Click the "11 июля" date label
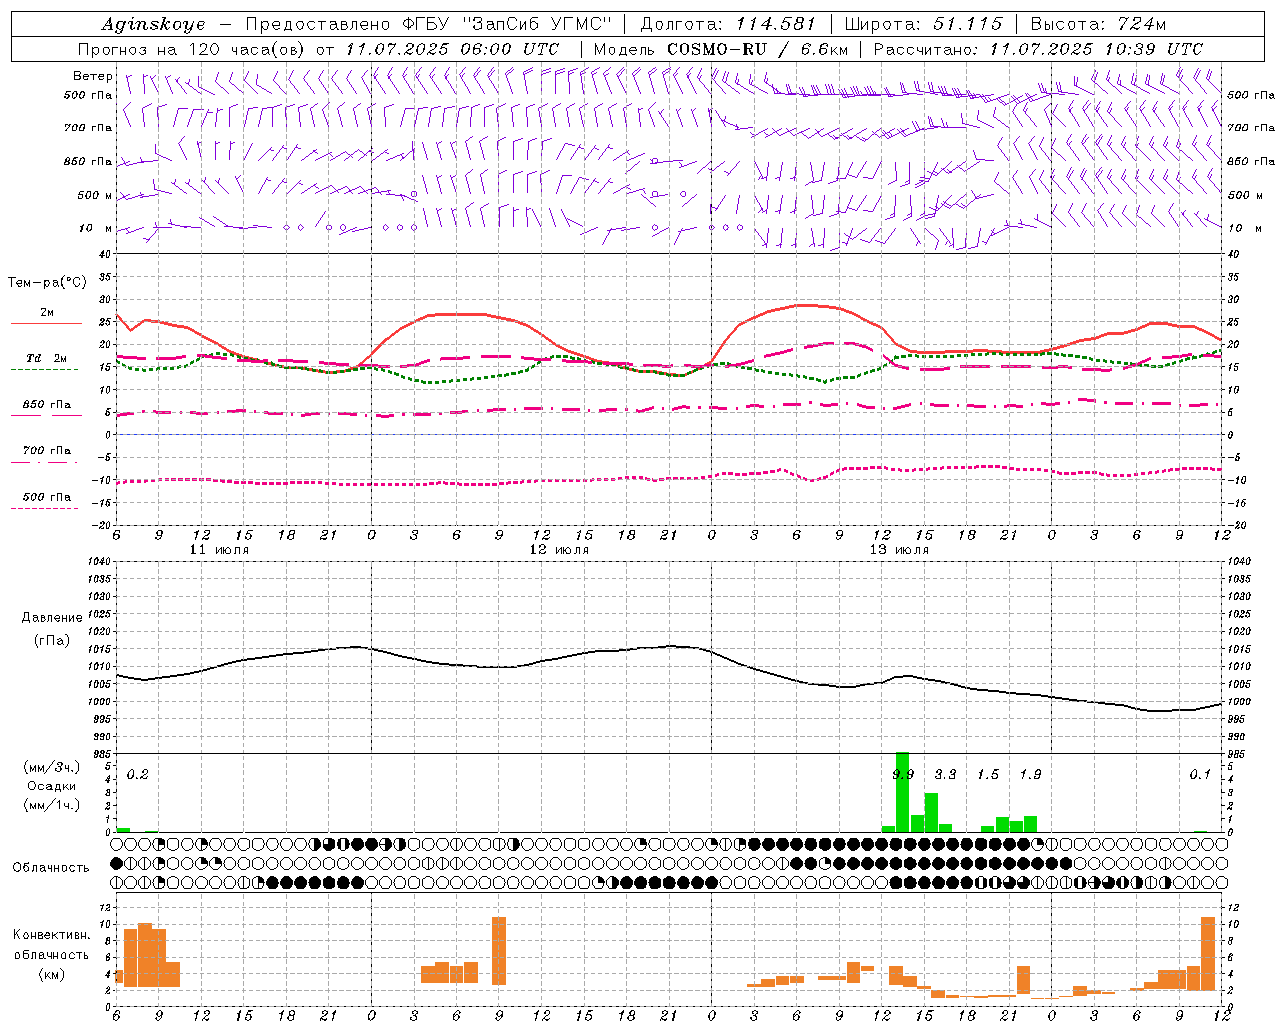 (219, 550)
